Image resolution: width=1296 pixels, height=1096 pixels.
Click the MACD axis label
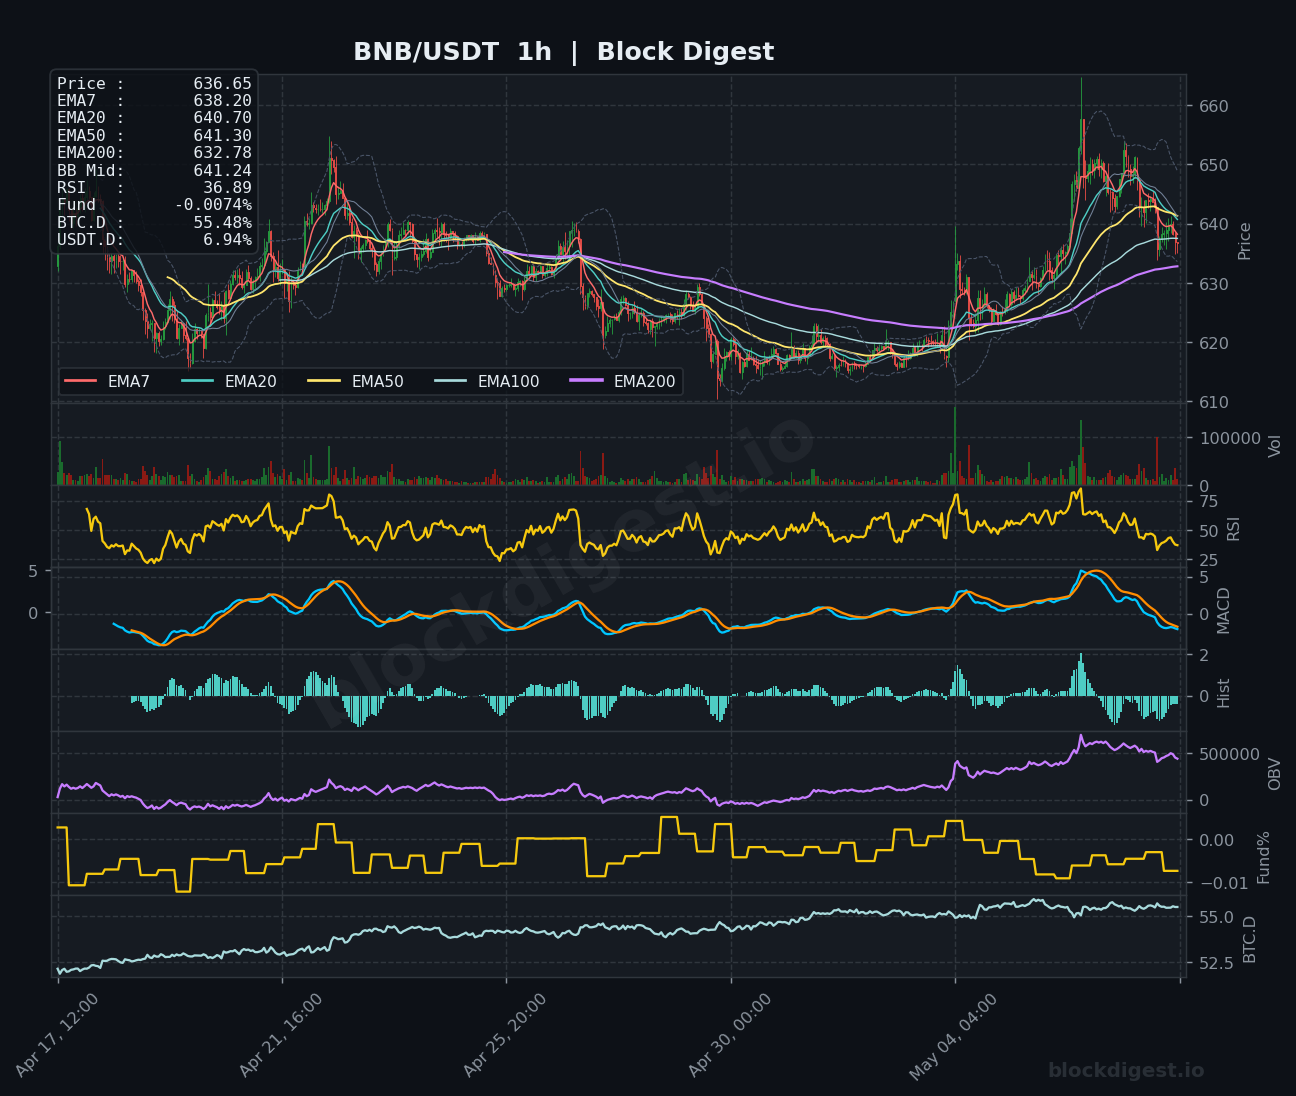(x=1224, y=610)
